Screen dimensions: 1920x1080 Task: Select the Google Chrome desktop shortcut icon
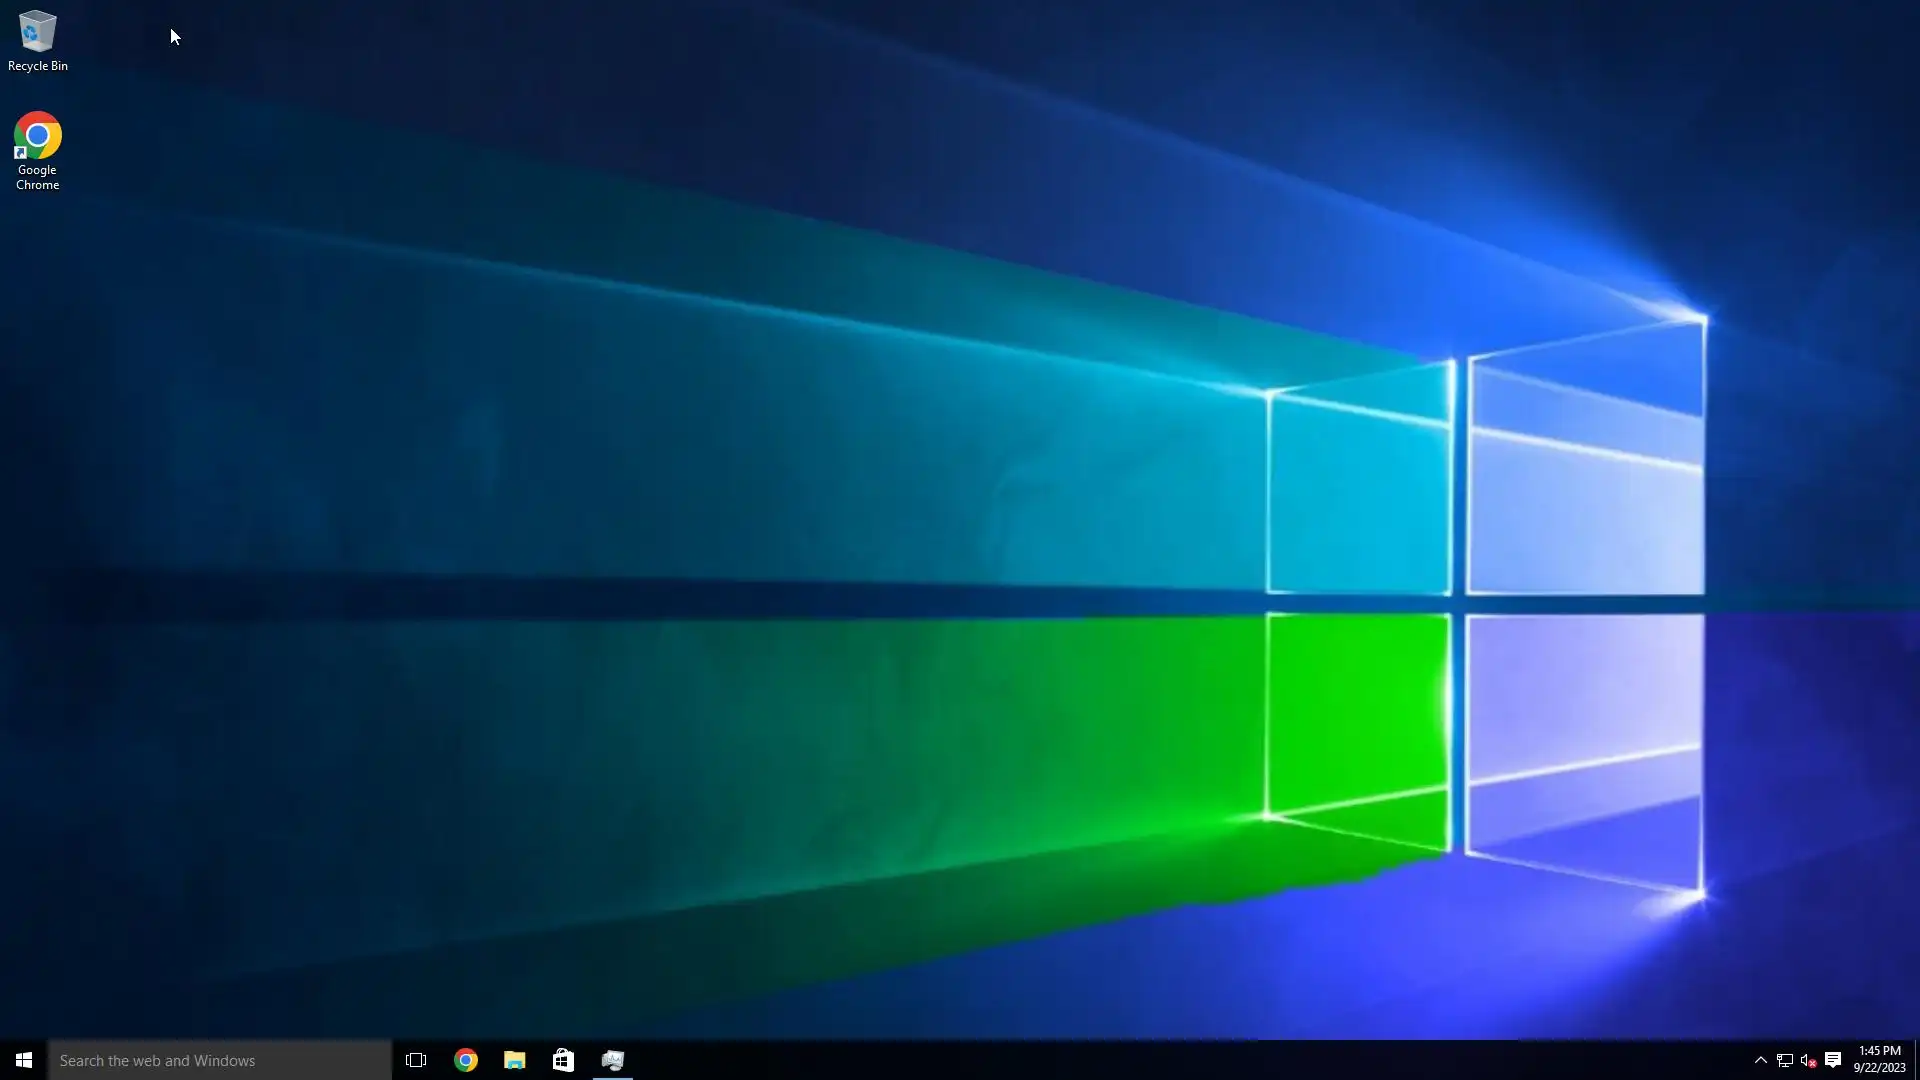point(37,136)
